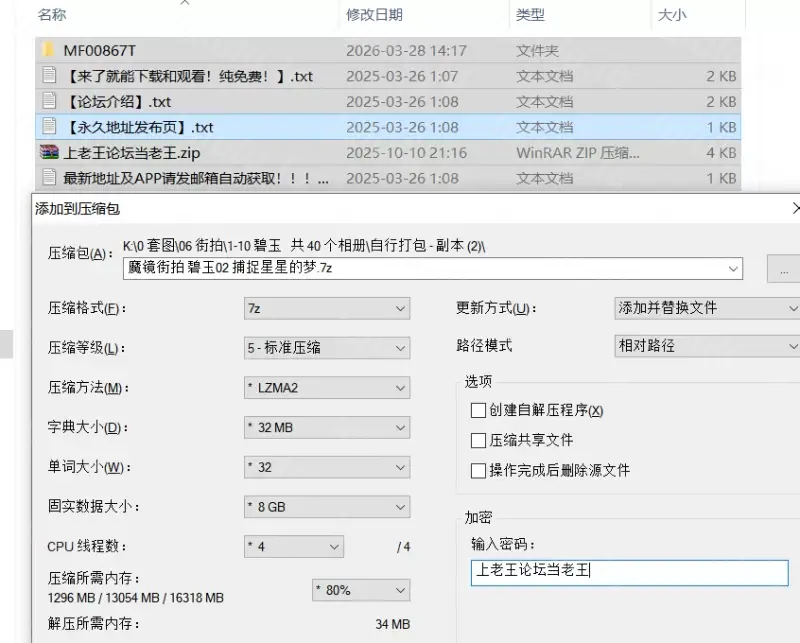Enable 创建自解压程序 checkbox
This screenshot has width=800, height=643.
pos(478,410)
